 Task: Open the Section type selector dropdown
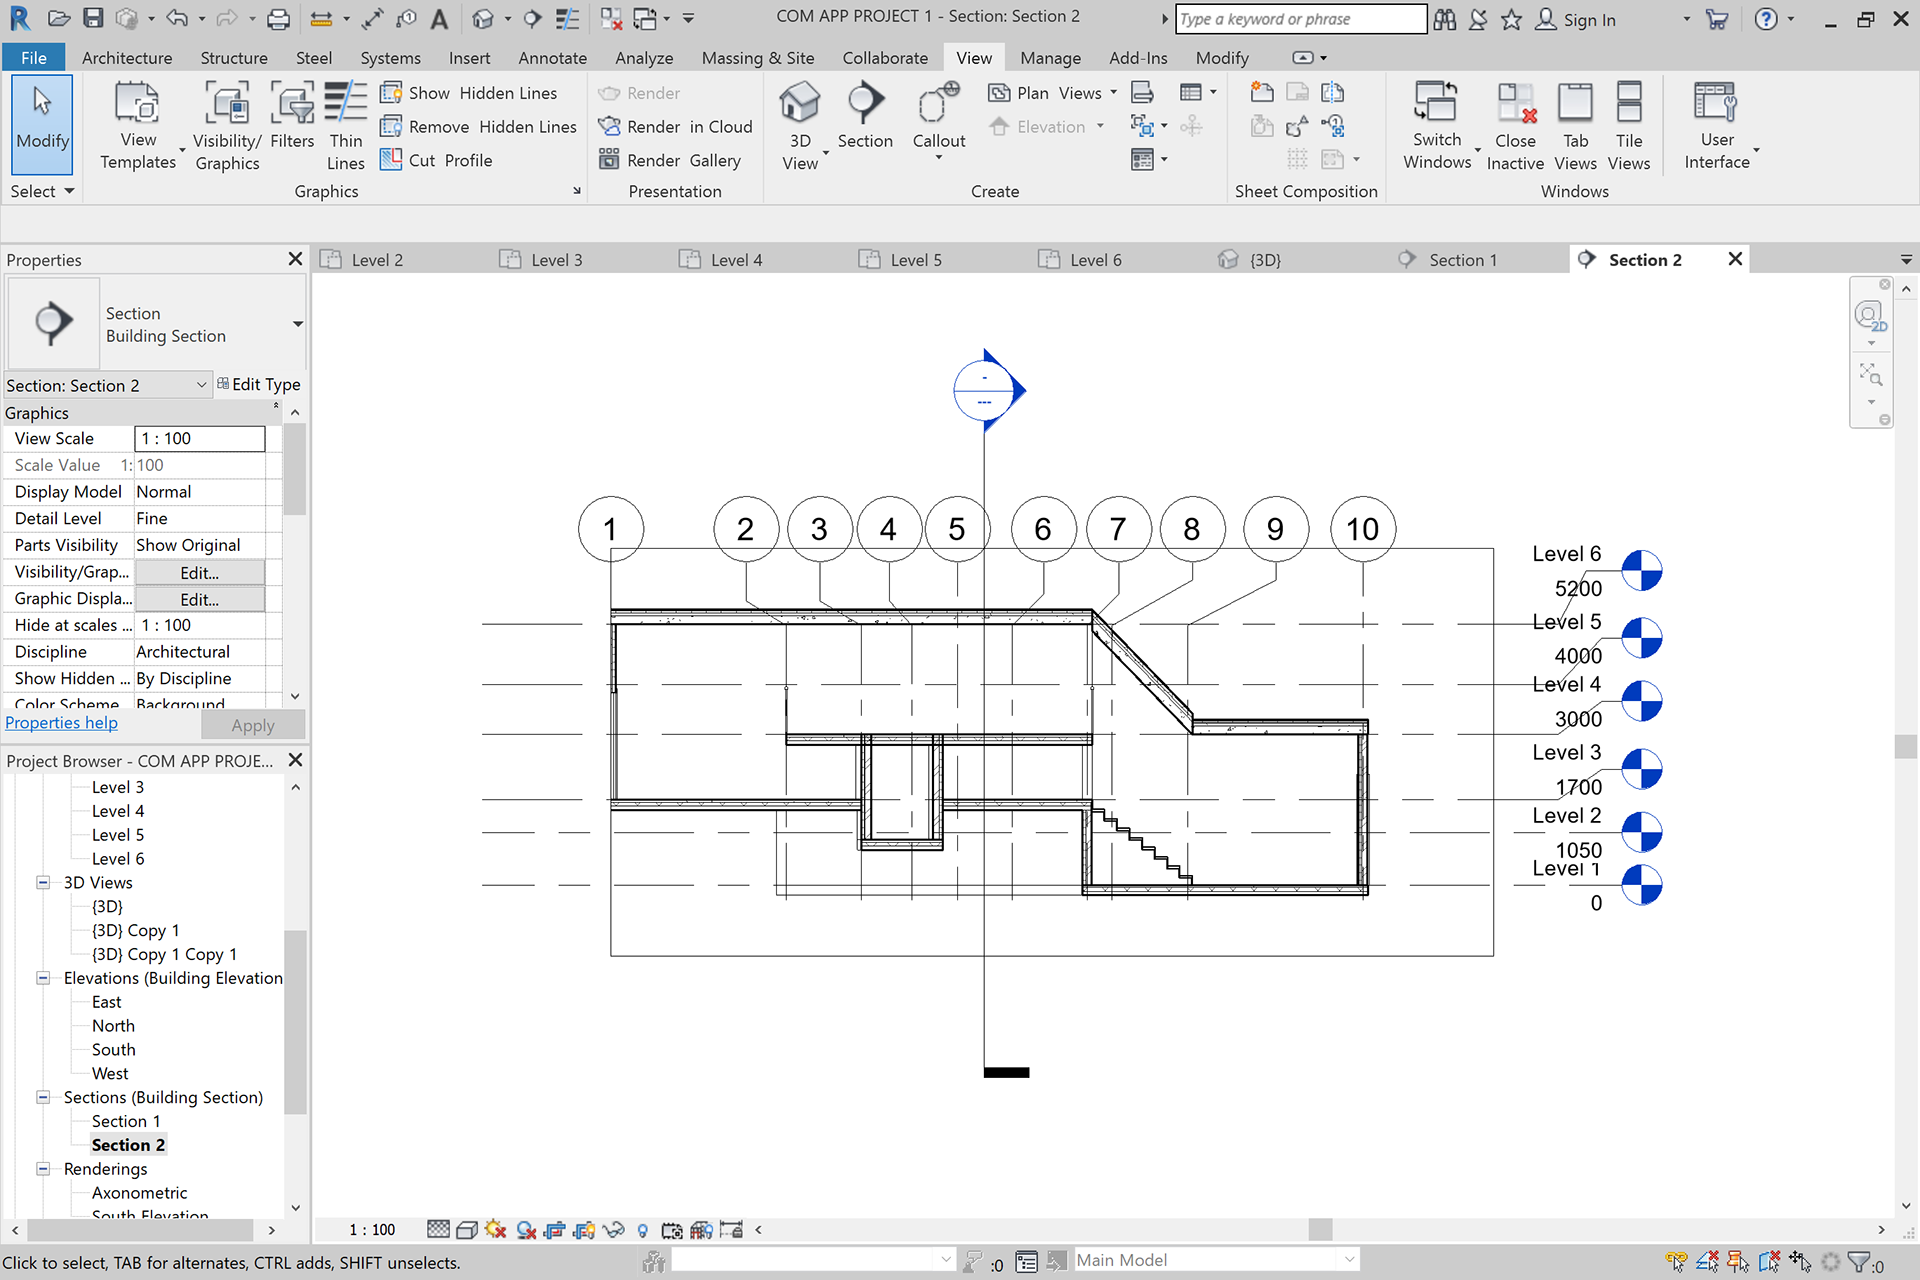pos(297,324)
